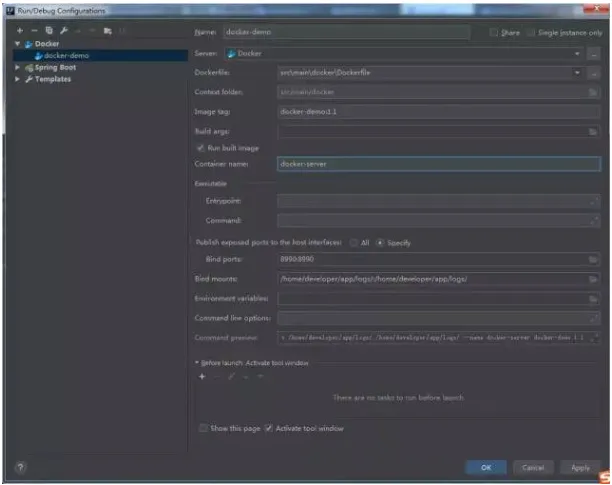The width and height of the screenshot is (612, 485).
Task: Toggle Run built image checkbox
Action: pyautogui.click(x=200, y=148)
